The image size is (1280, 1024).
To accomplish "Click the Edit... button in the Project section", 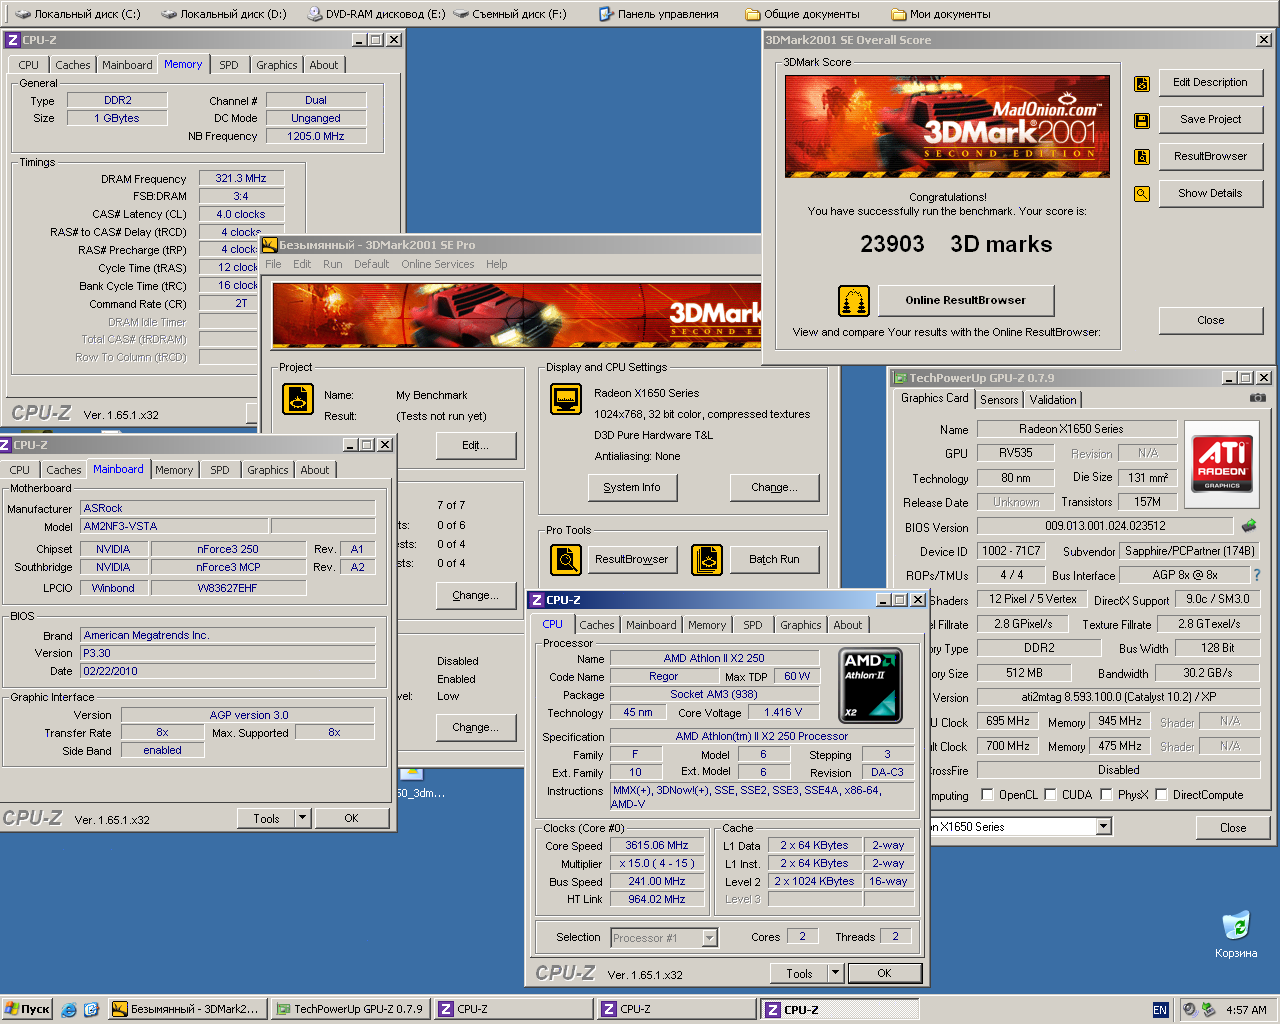I will (476, 446).
